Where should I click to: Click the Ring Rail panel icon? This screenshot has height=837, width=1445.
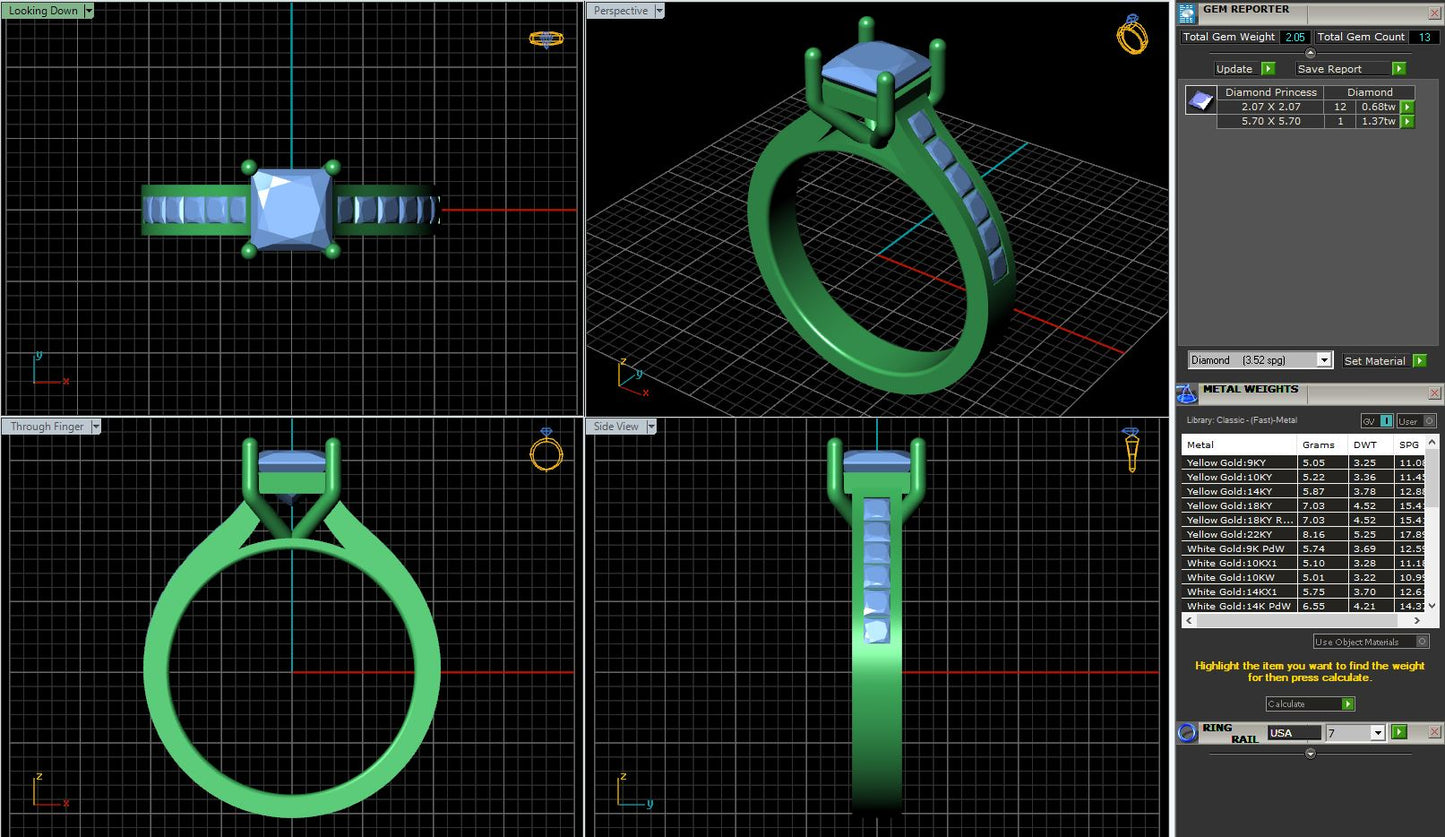point(1187,732)
